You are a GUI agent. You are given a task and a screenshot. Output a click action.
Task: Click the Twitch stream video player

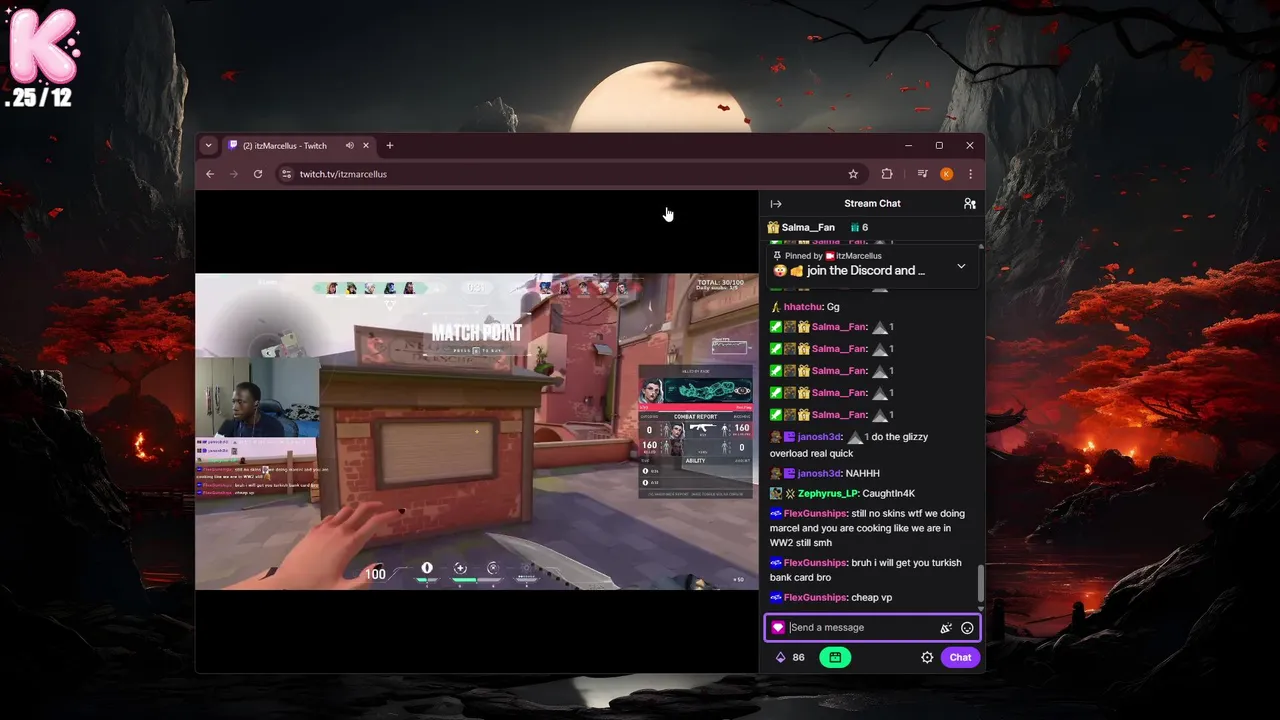tap(476, 431)
